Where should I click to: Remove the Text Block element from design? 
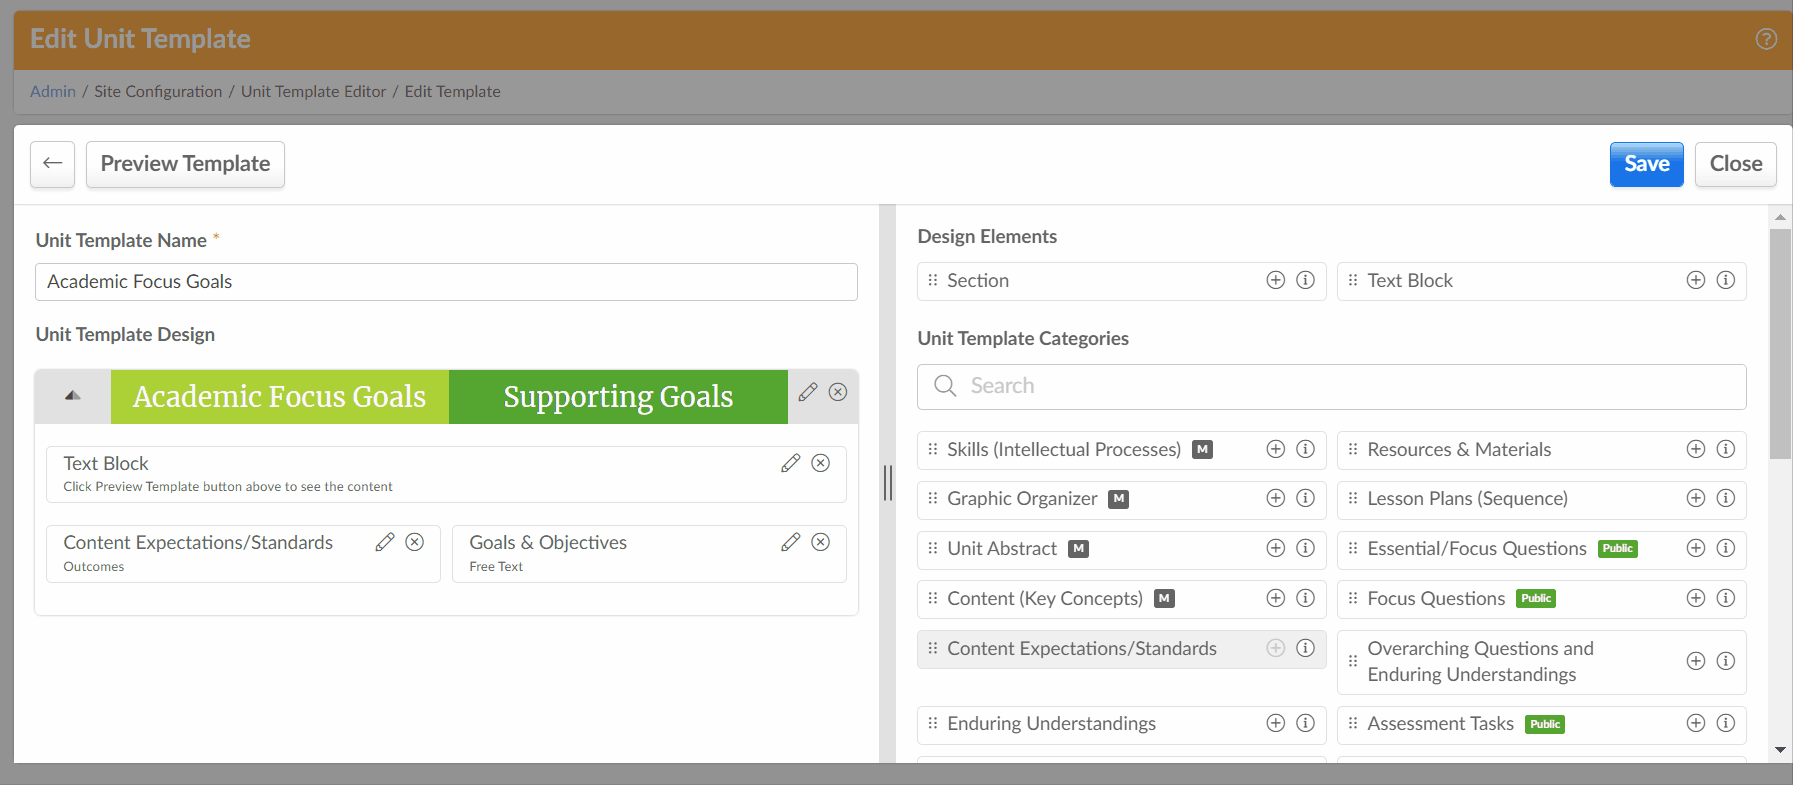coord(820,463)
